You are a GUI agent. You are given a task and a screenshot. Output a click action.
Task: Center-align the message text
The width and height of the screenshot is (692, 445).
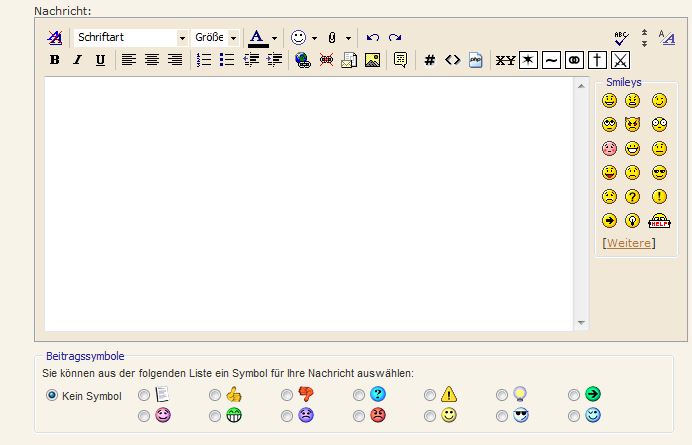point(152,60)
